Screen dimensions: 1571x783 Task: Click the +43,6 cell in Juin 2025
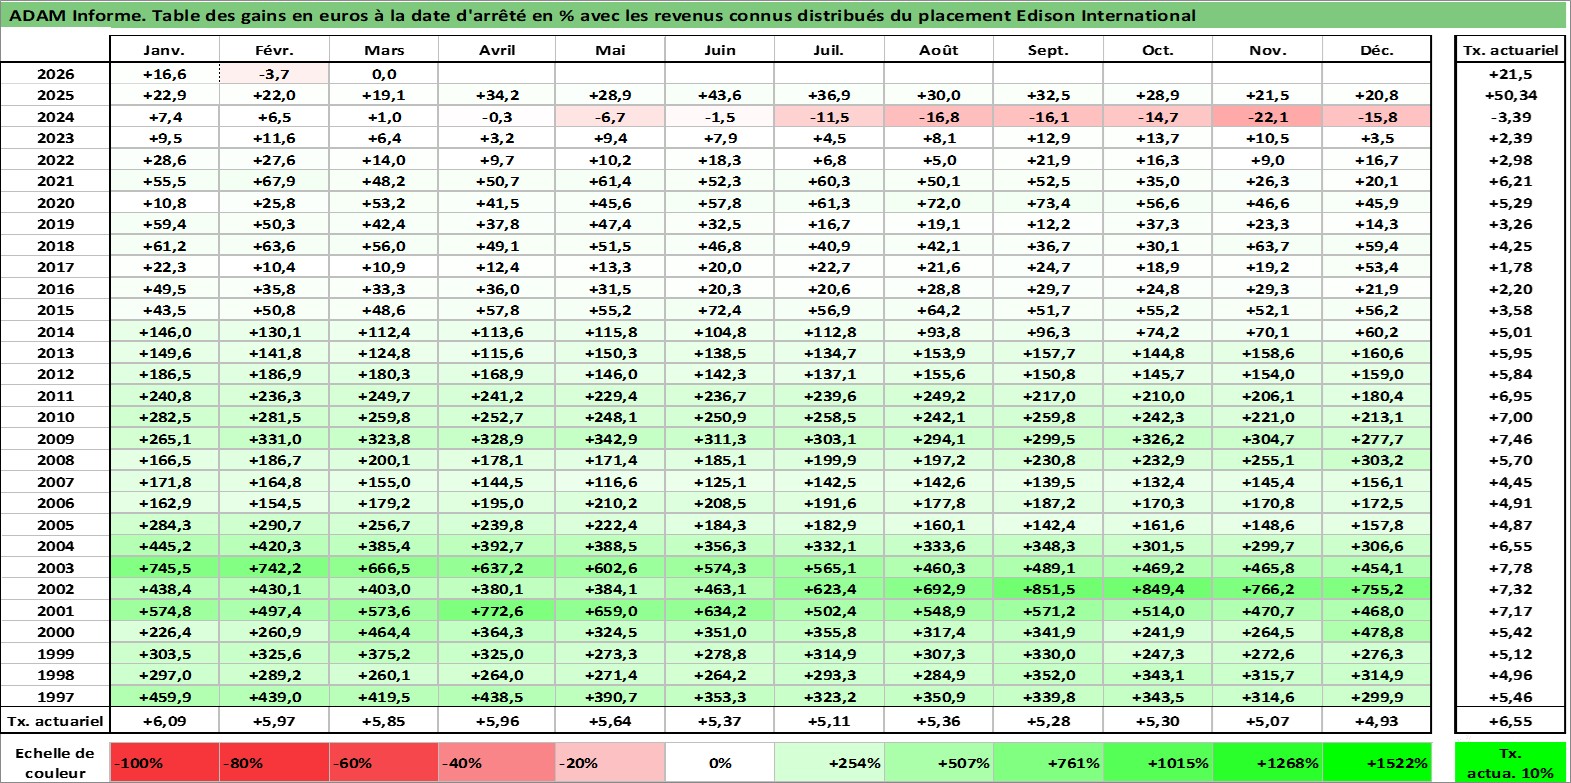720,95
